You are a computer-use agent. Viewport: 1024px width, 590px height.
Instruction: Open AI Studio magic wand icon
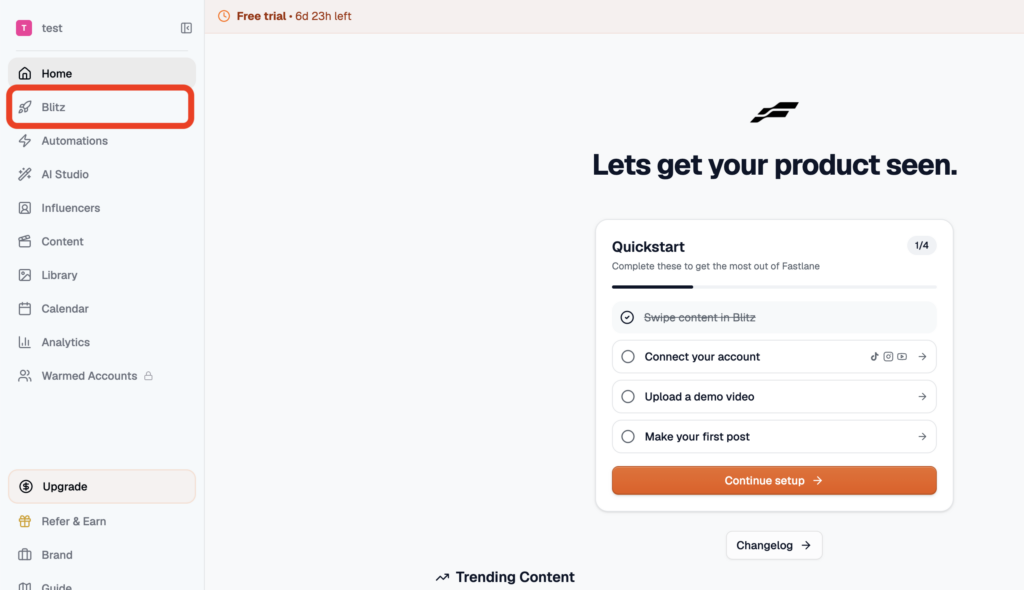pos(25,174)
